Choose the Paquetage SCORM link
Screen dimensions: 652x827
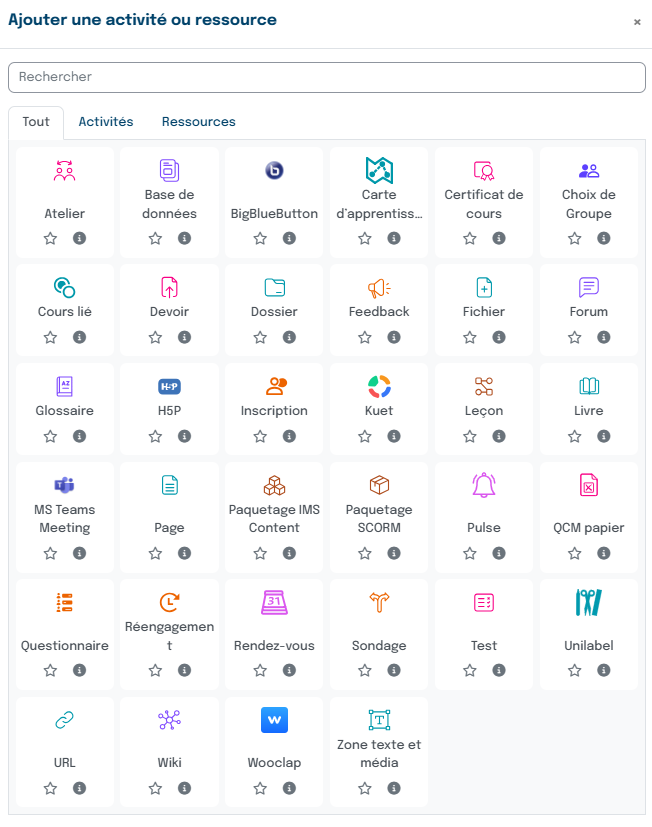point(379,518)
